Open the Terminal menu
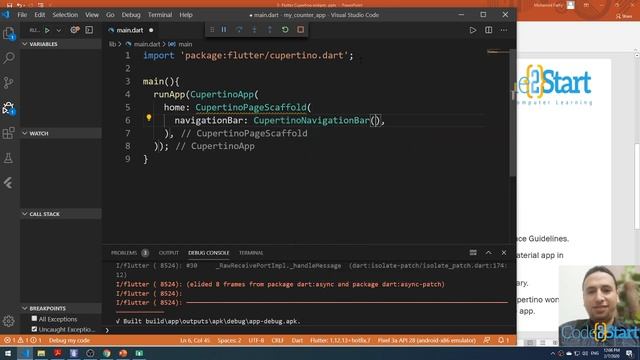This screenshot has width=640, height=360. coord(160,15)
